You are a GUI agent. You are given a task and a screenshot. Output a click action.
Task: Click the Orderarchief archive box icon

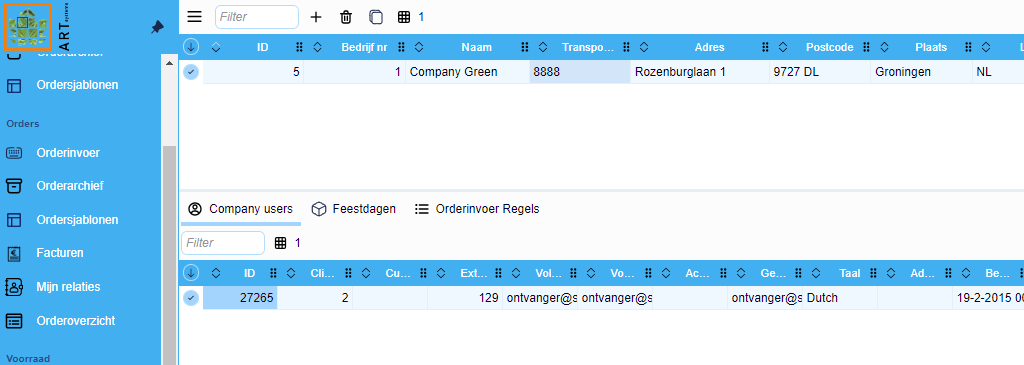(14, 186)
